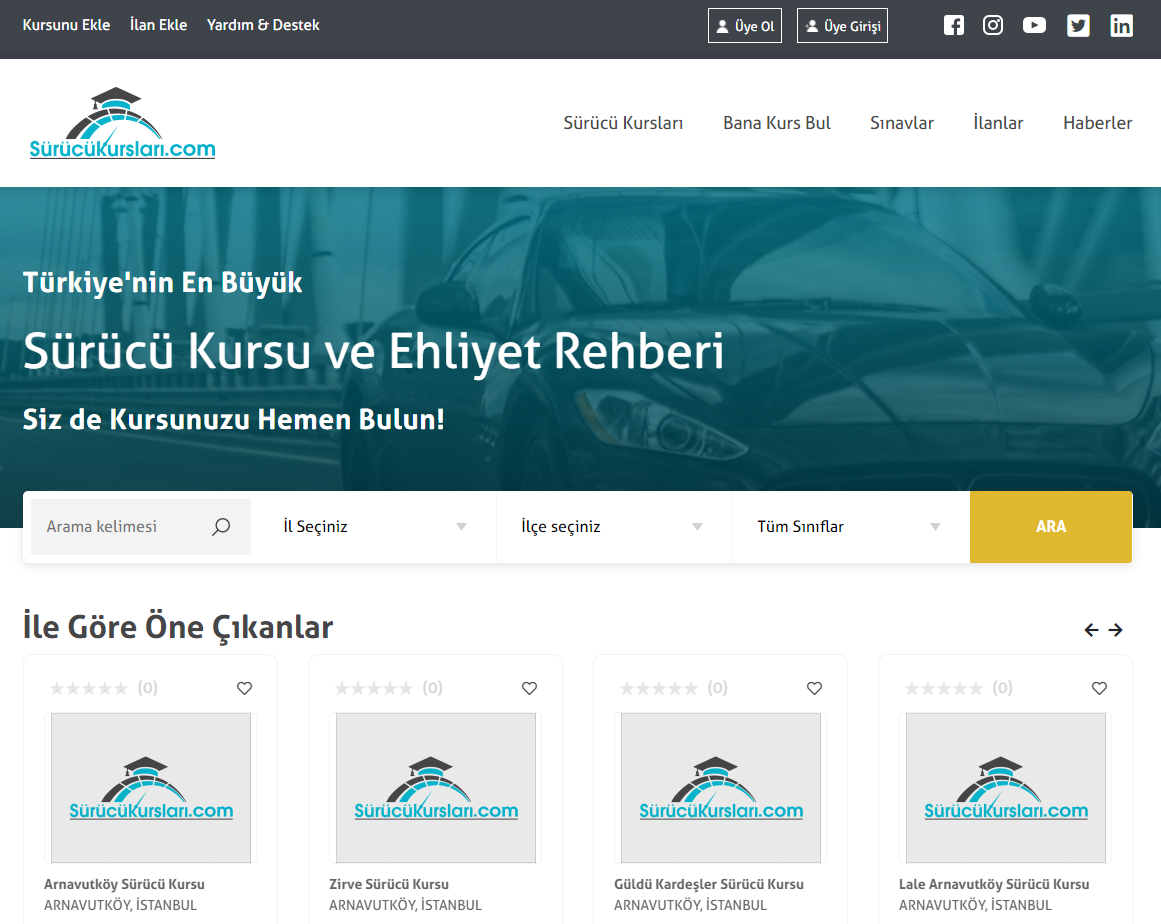Click the yellow ARA search button
Image resolution: width=1161 pixels, height=924 pixels.
point(1051,526)
